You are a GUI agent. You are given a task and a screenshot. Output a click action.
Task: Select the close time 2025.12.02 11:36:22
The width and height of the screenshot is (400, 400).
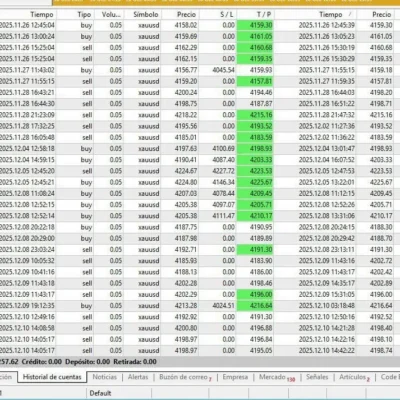pyautogui.click(x=327, y=137)
